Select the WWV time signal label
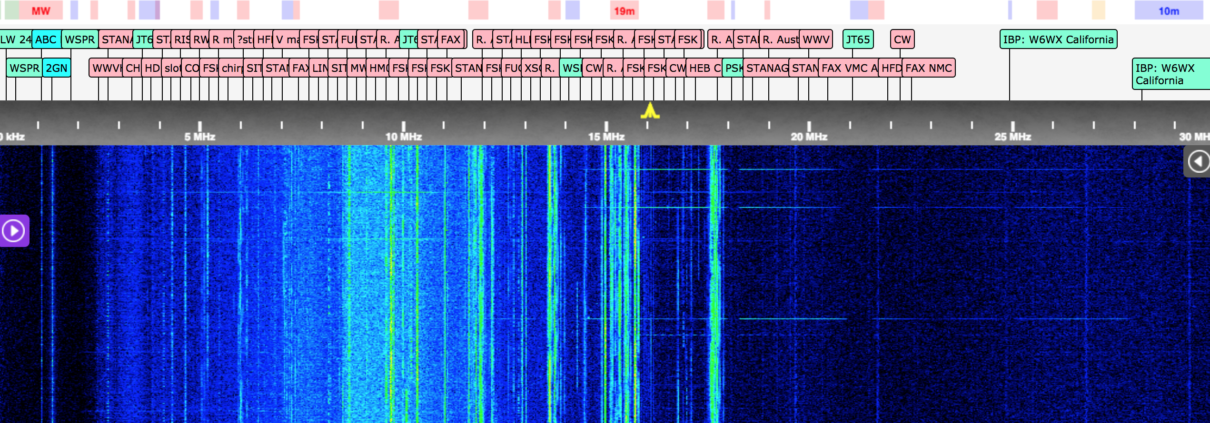 [816, 40]
